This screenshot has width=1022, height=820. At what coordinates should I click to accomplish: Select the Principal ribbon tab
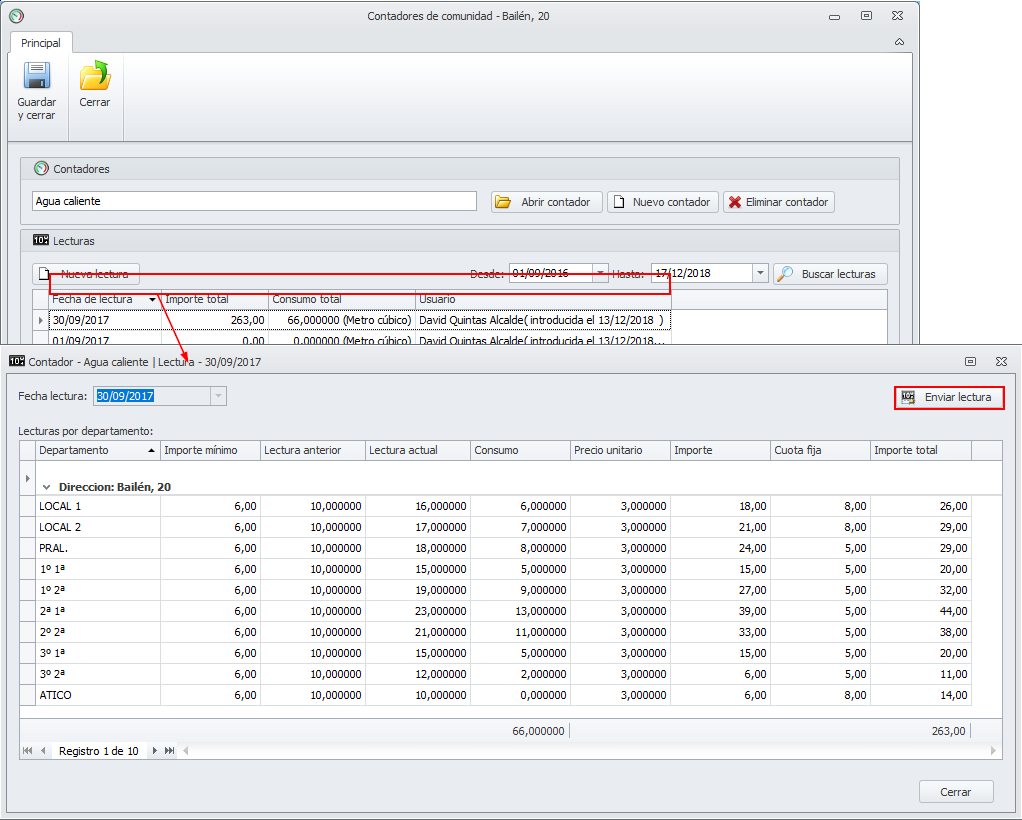pos(41,43)
